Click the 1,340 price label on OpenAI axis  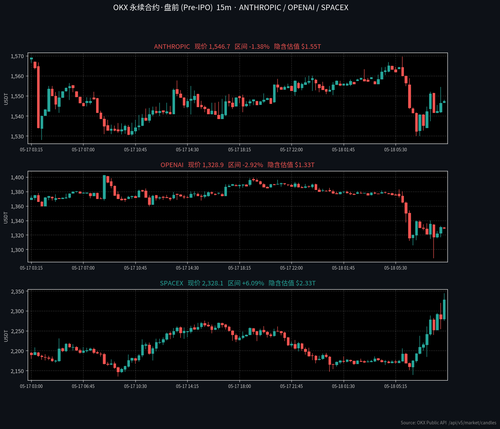click(x=17, y=221)
